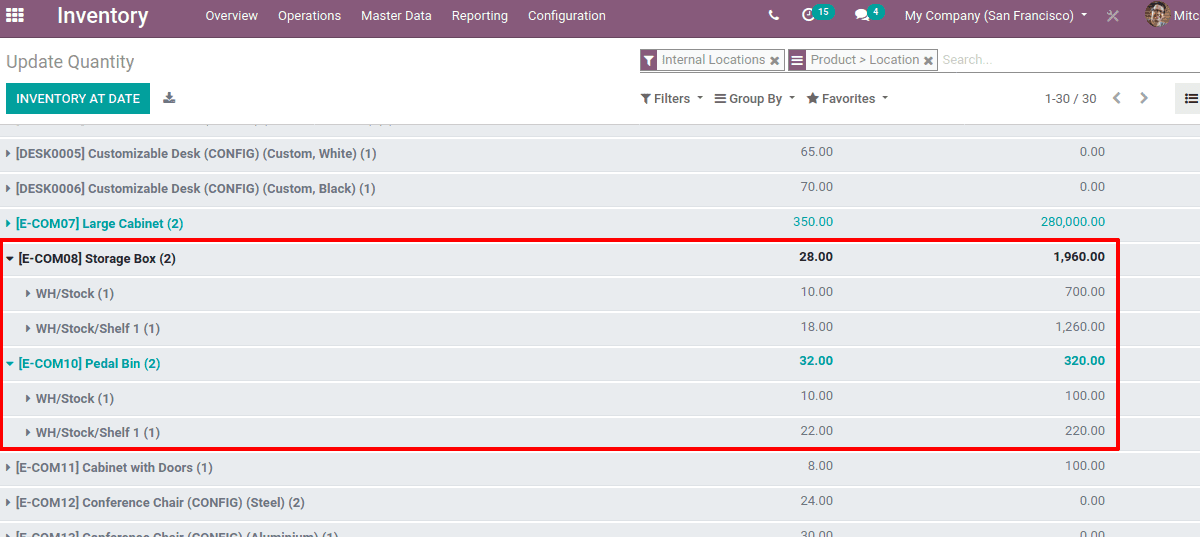1200x537 pixels.
Task: Click the funnel icon of Internal Locations facet
Action: (x=649, y=60)
